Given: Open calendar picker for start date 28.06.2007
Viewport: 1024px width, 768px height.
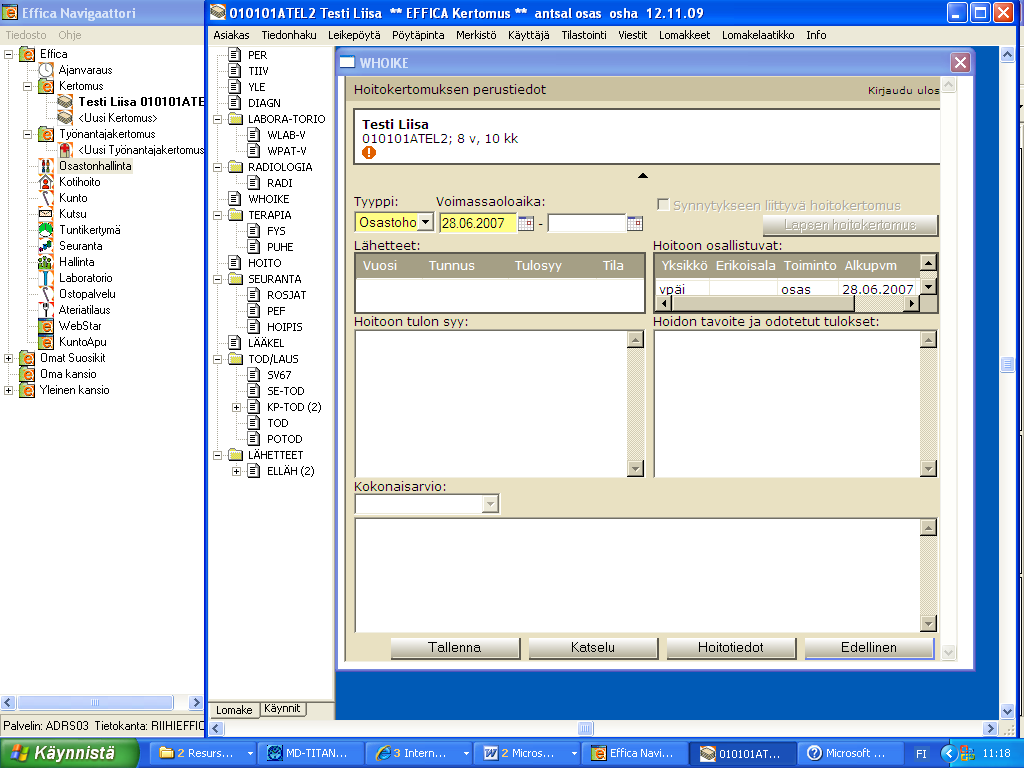Looking at the screenshot, I should point(526,223).
